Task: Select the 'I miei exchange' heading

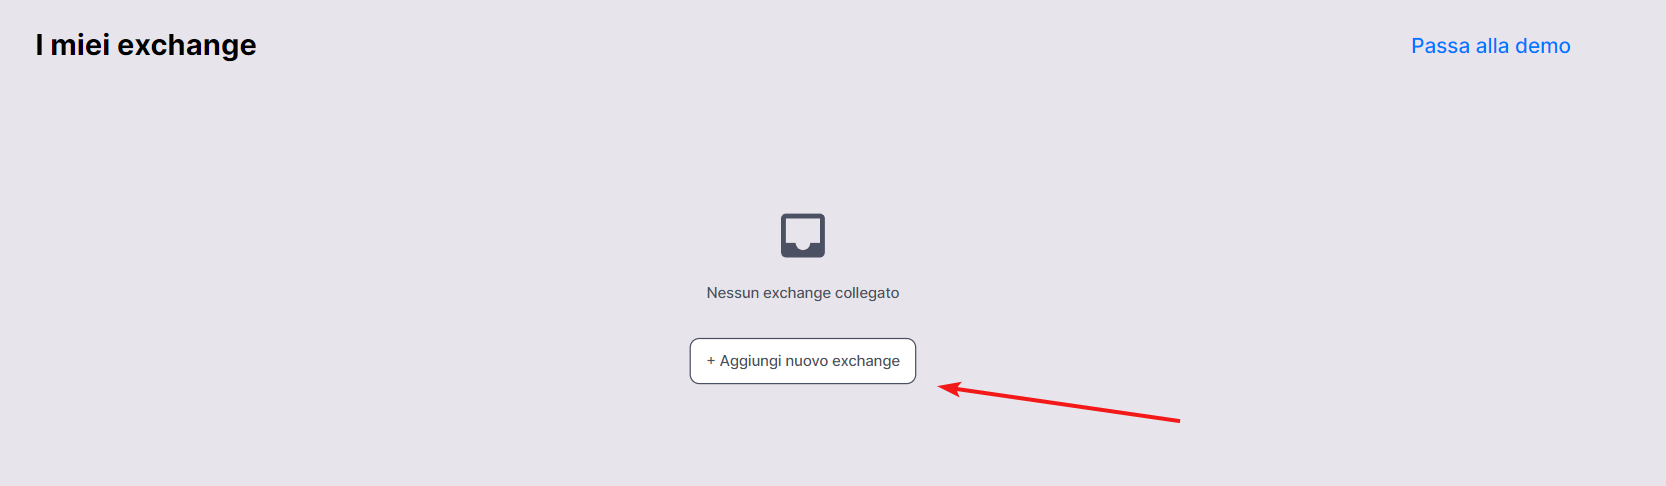Action: coord(146,45)
